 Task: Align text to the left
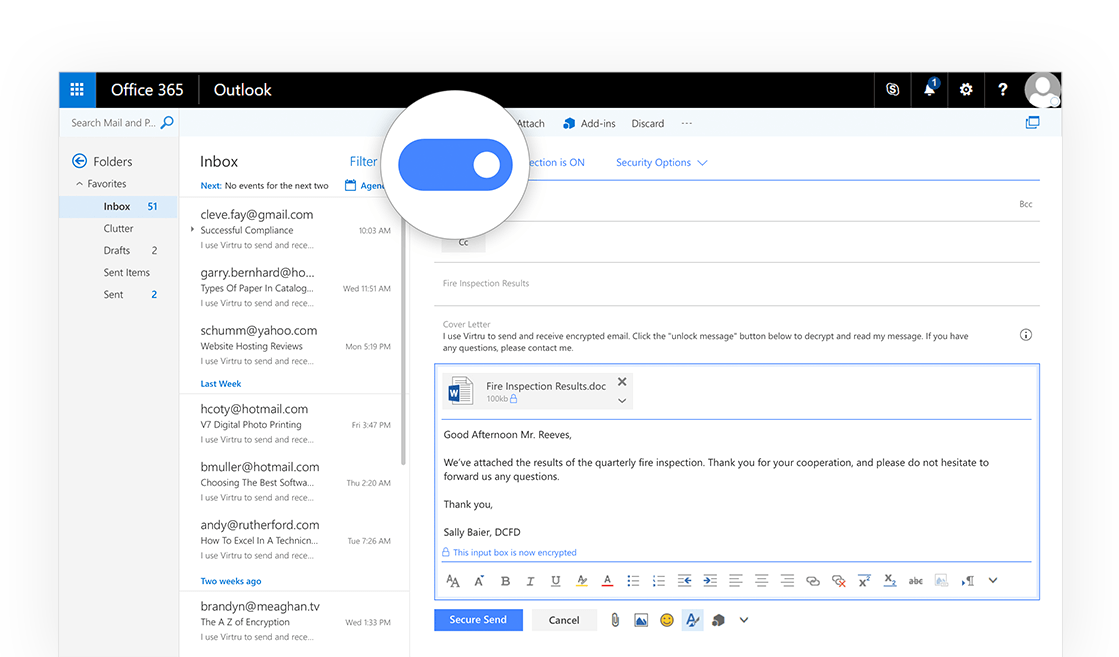[736, 581]
